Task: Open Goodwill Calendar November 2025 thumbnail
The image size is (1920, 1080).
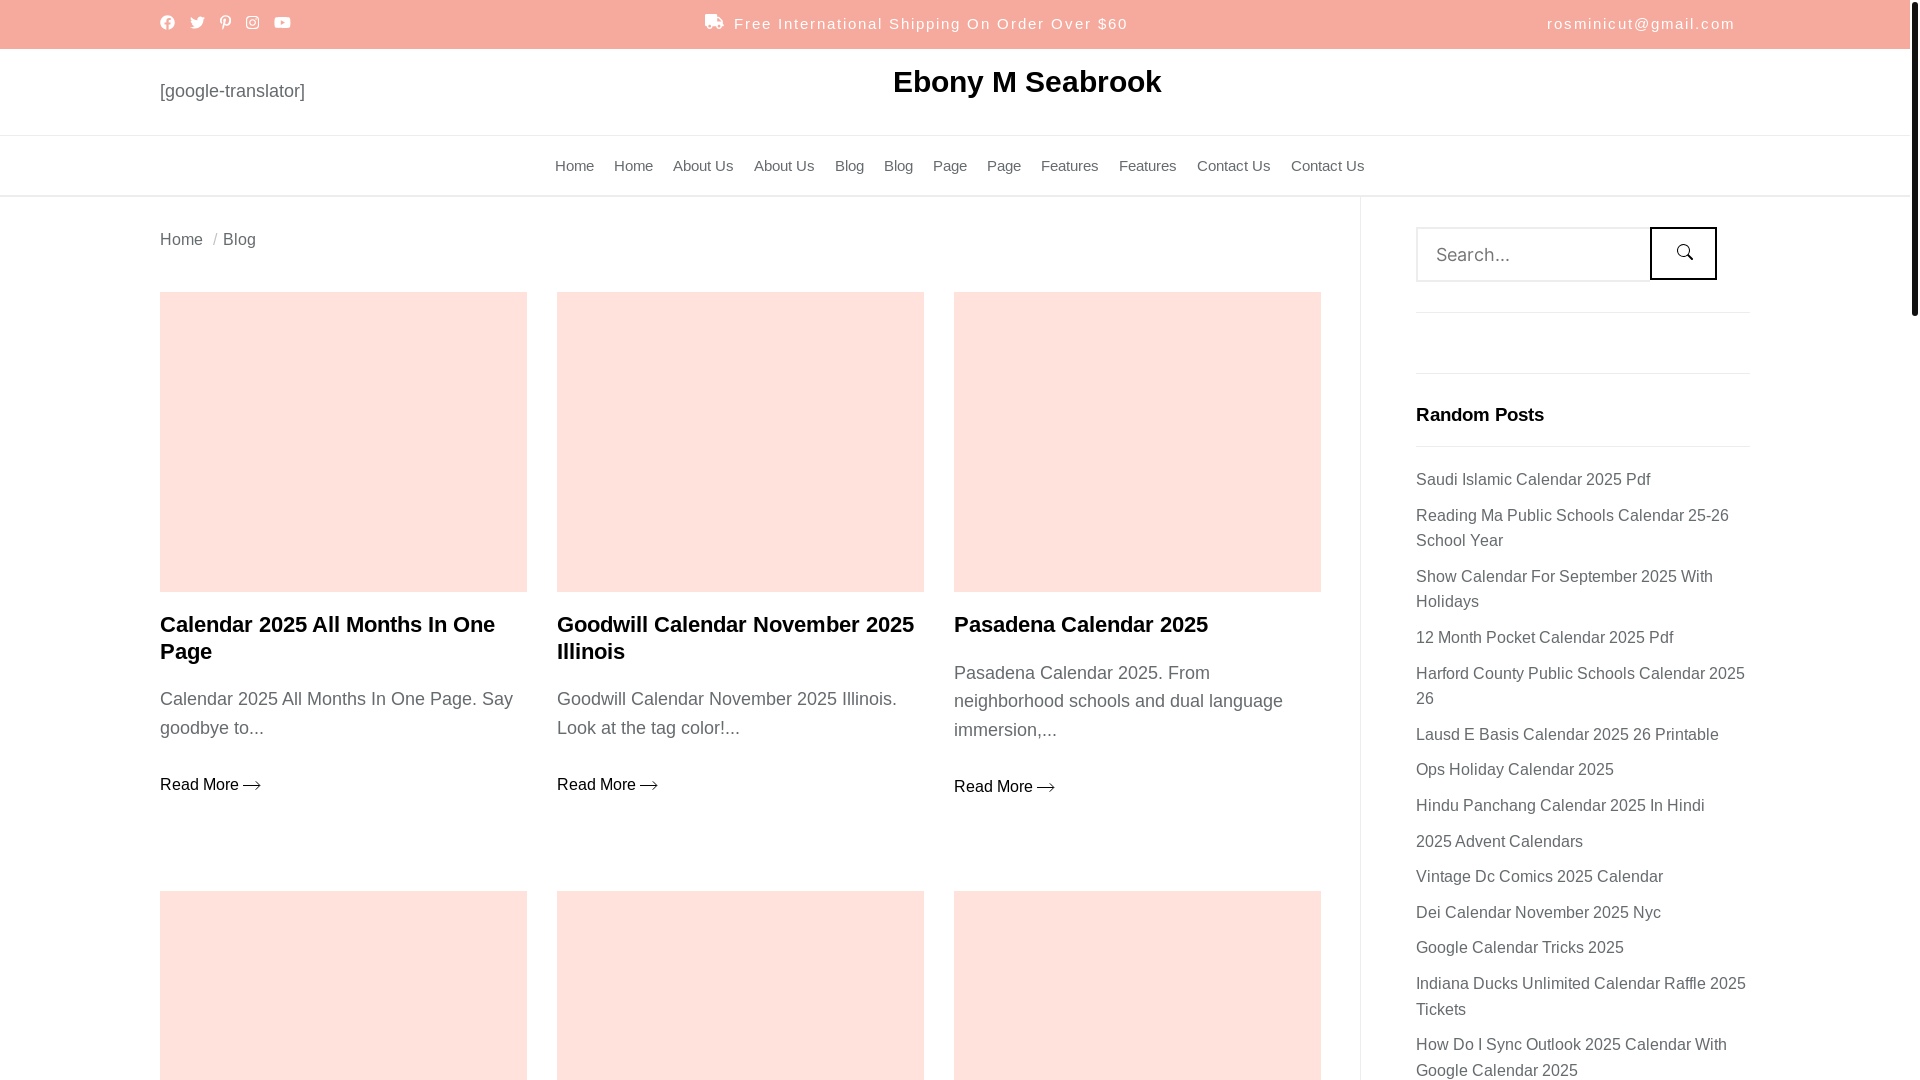Action: tap(740, 442)
